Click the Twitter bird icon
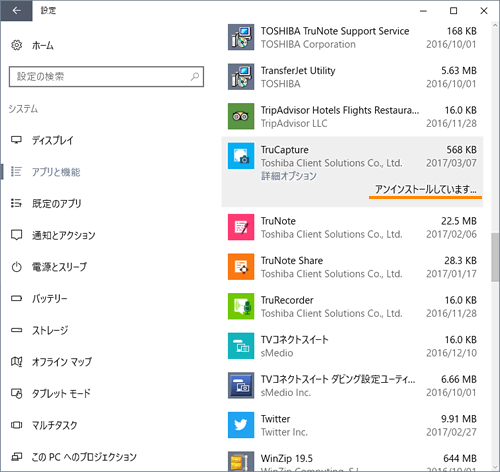 [x=241, y=425]
